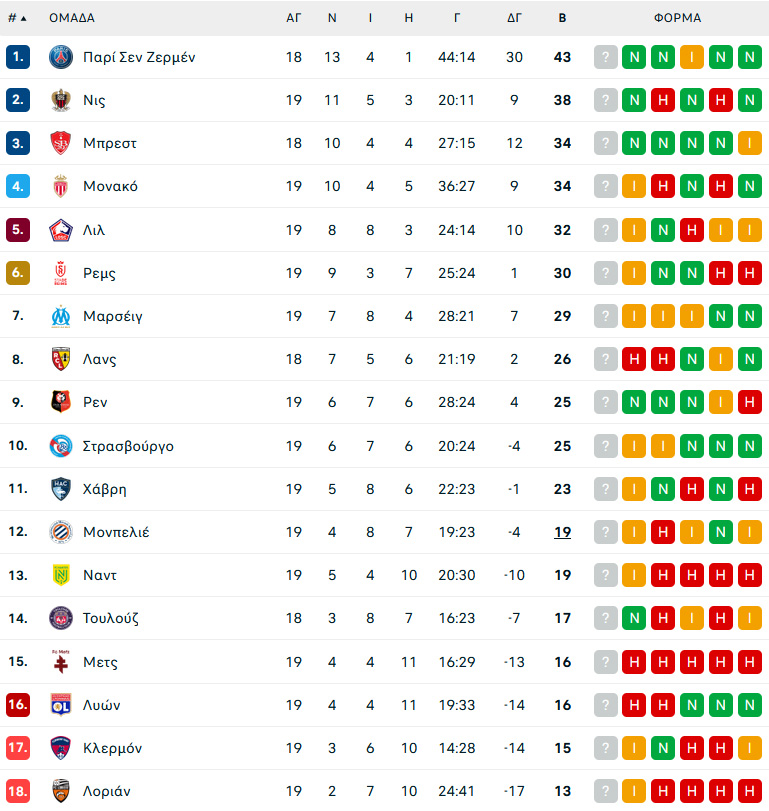This screenshot has width=769, height=811.
Task: Sort by the ΔΓ goal difference header
Action: click(x=514, y=18)
